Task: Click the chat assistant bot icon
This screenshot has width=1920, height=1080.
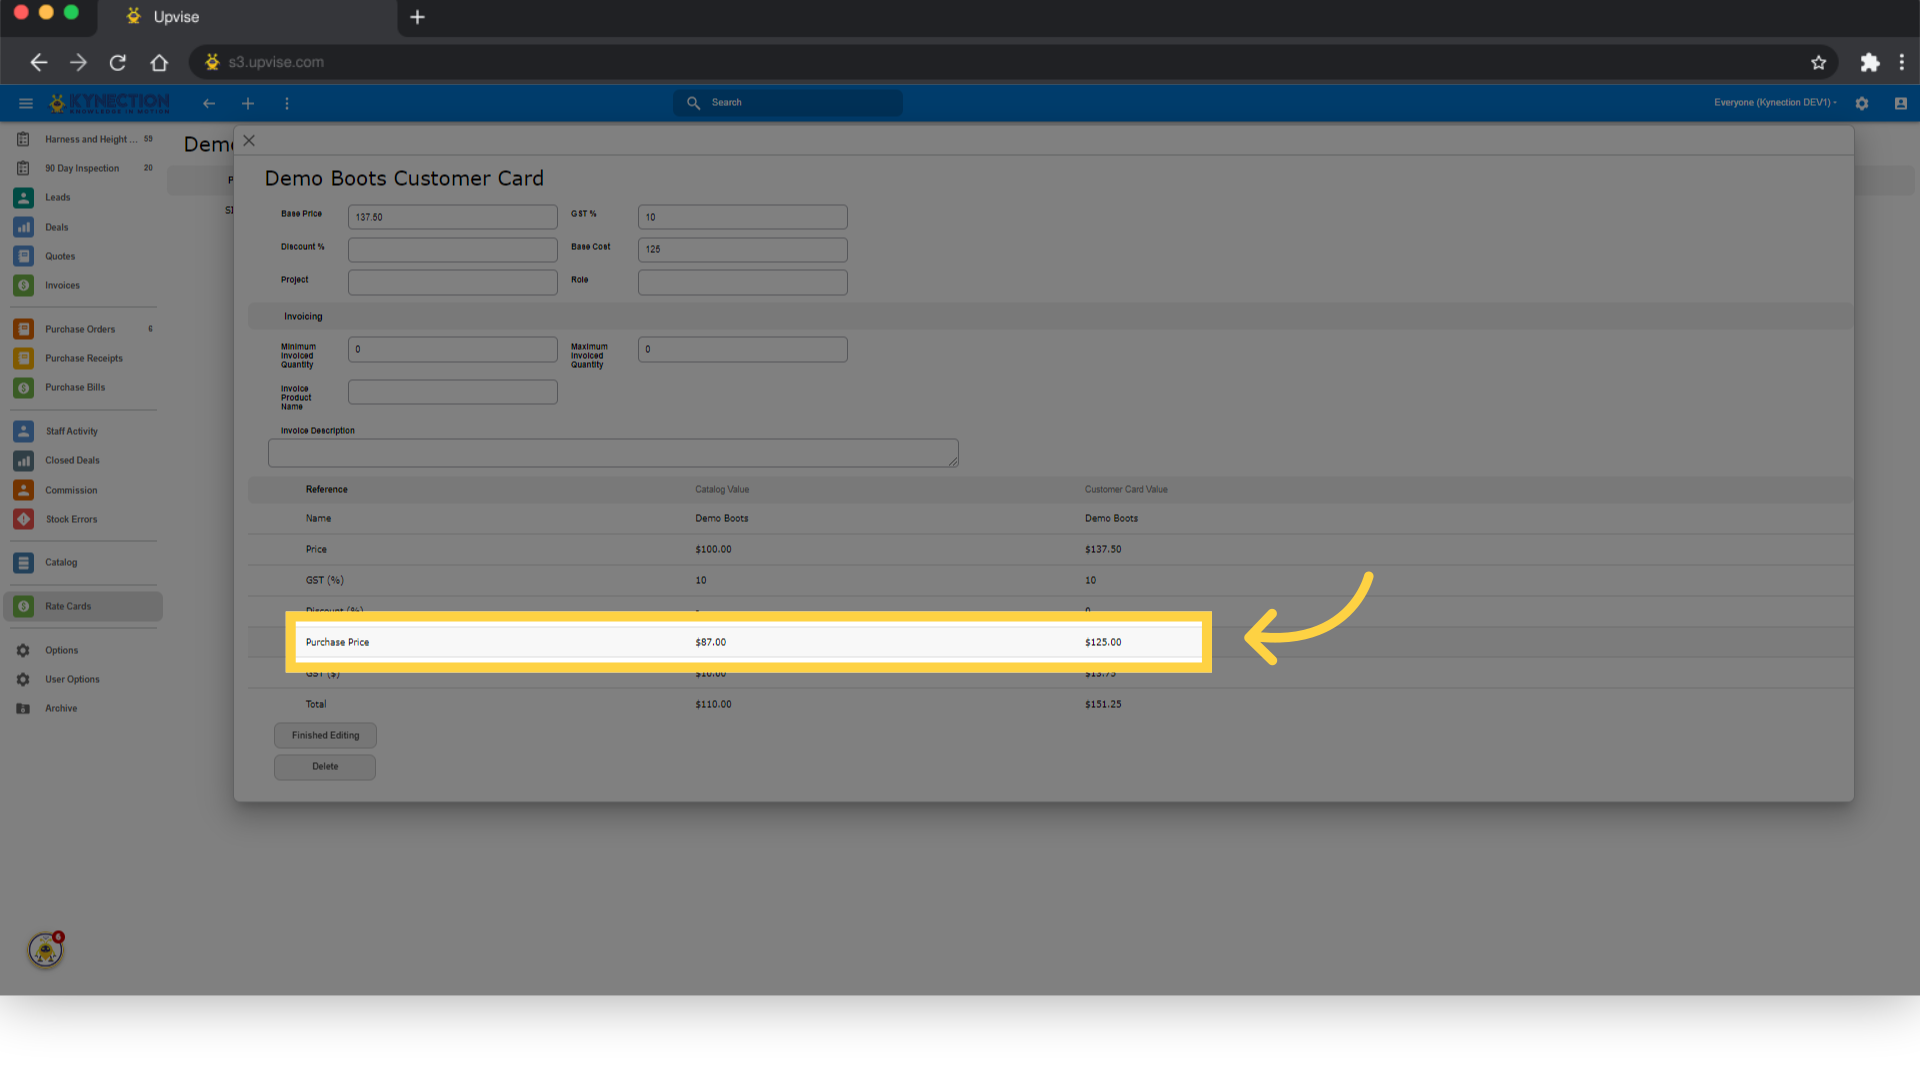Action: coord(46,950)
